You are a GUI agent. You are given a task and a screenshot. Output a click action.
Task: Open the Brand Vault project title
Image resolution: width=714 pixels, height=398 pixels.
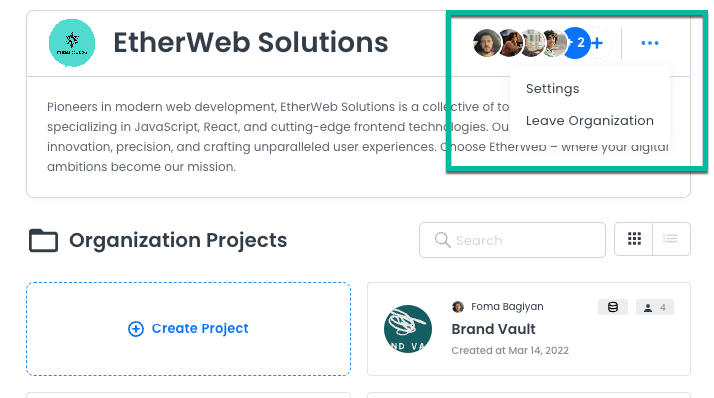493,329
